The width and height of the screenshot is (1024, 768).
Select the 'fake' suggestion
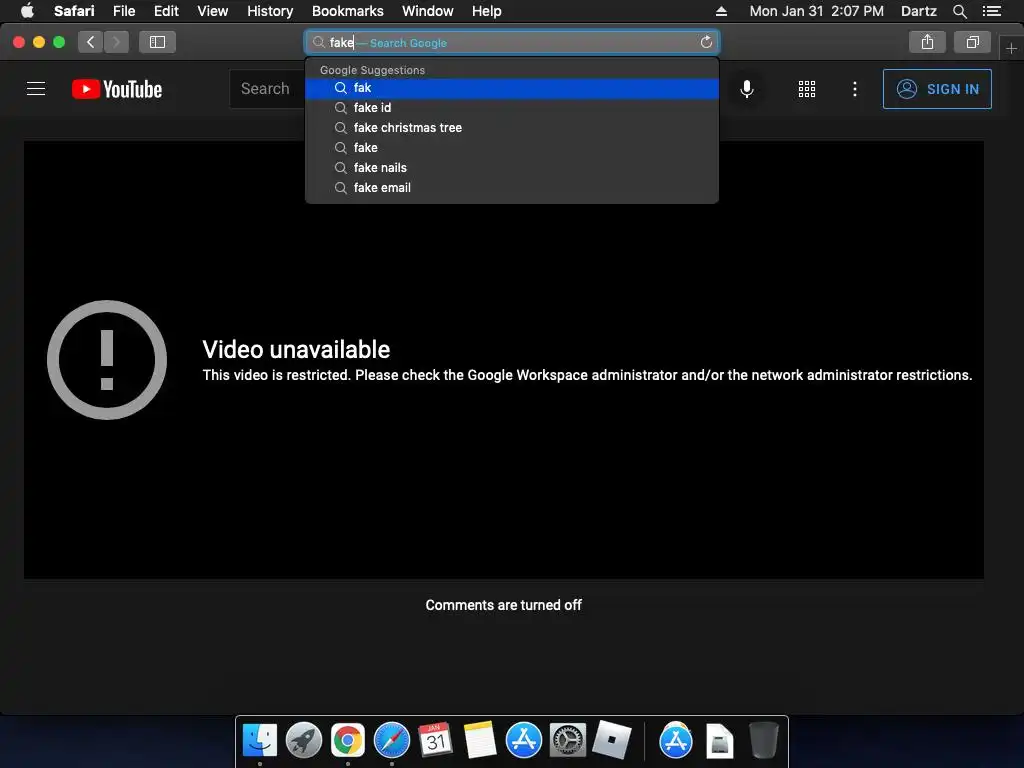[512, 148]
